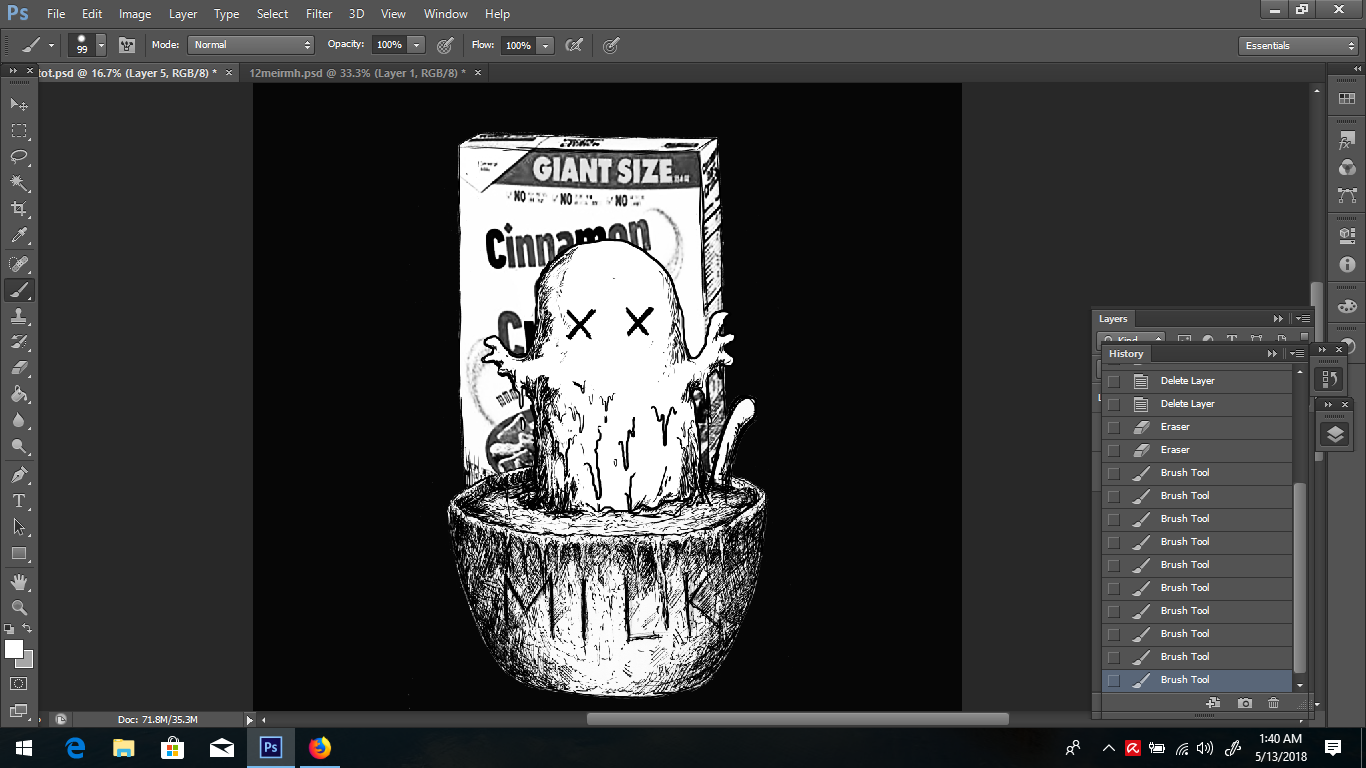Reset to default foreground and background colors
This screenshot has width=1366, height=768.
coord(9,628)
